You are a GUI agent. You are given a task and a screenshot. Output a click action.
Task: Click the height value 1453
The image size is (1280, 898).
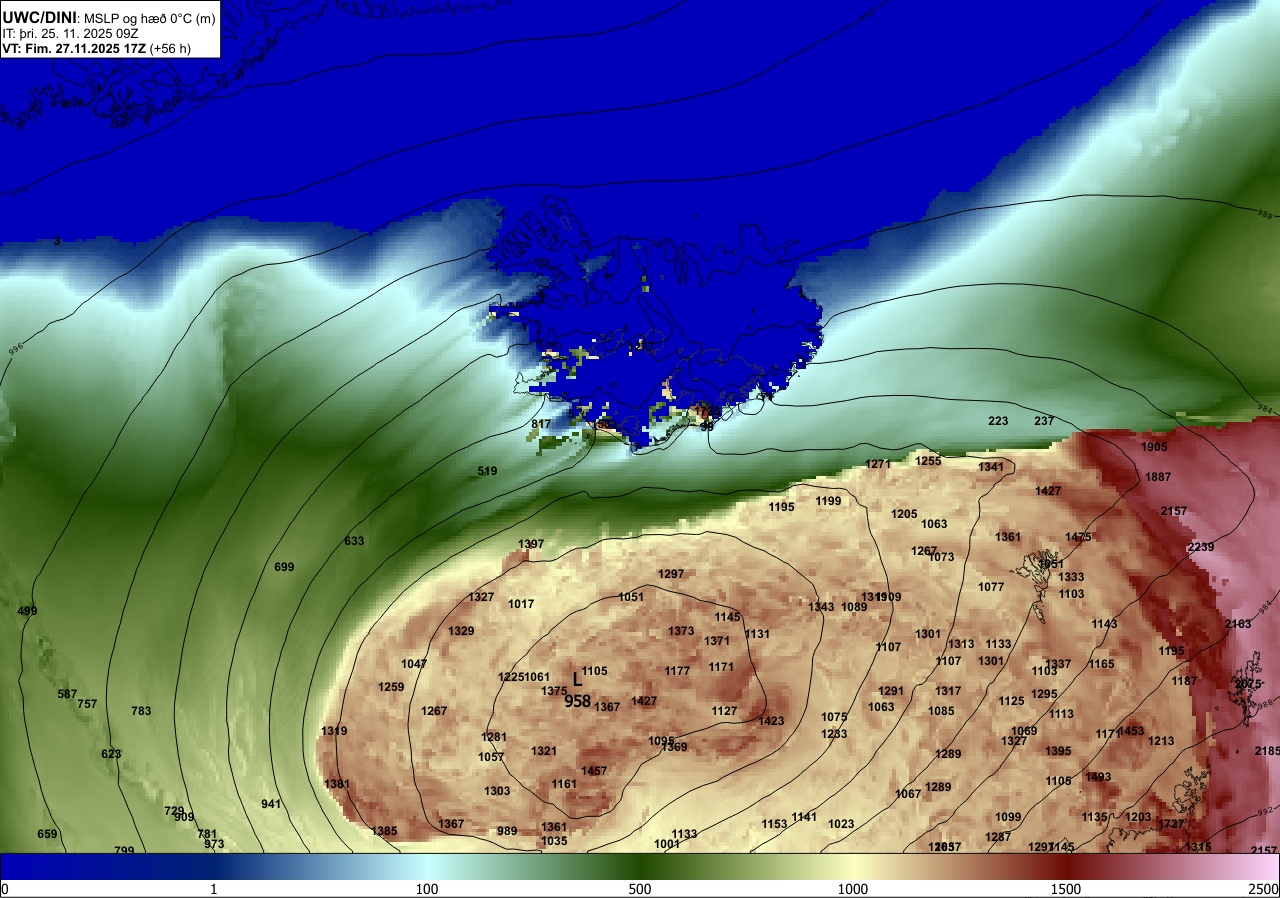tap(1131, 731)
